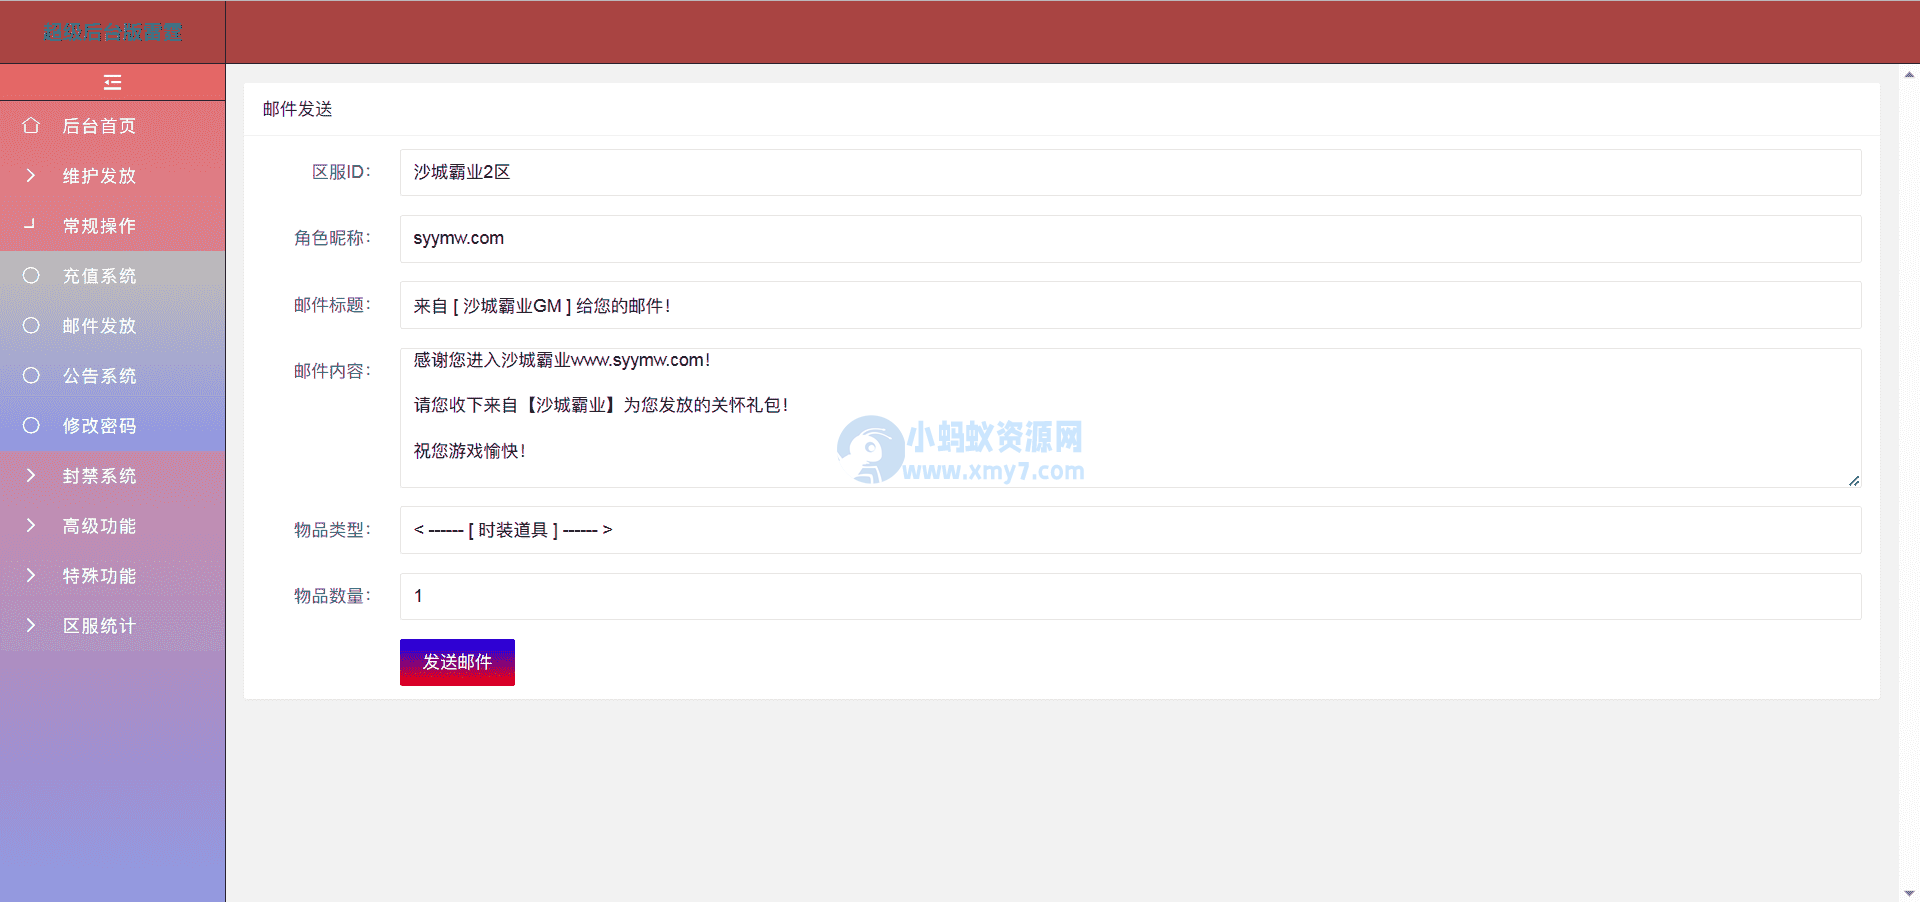This screenshot has width=1920, height=902.
Task: Open the 区服ID selection field
Action: point(1130,172)
